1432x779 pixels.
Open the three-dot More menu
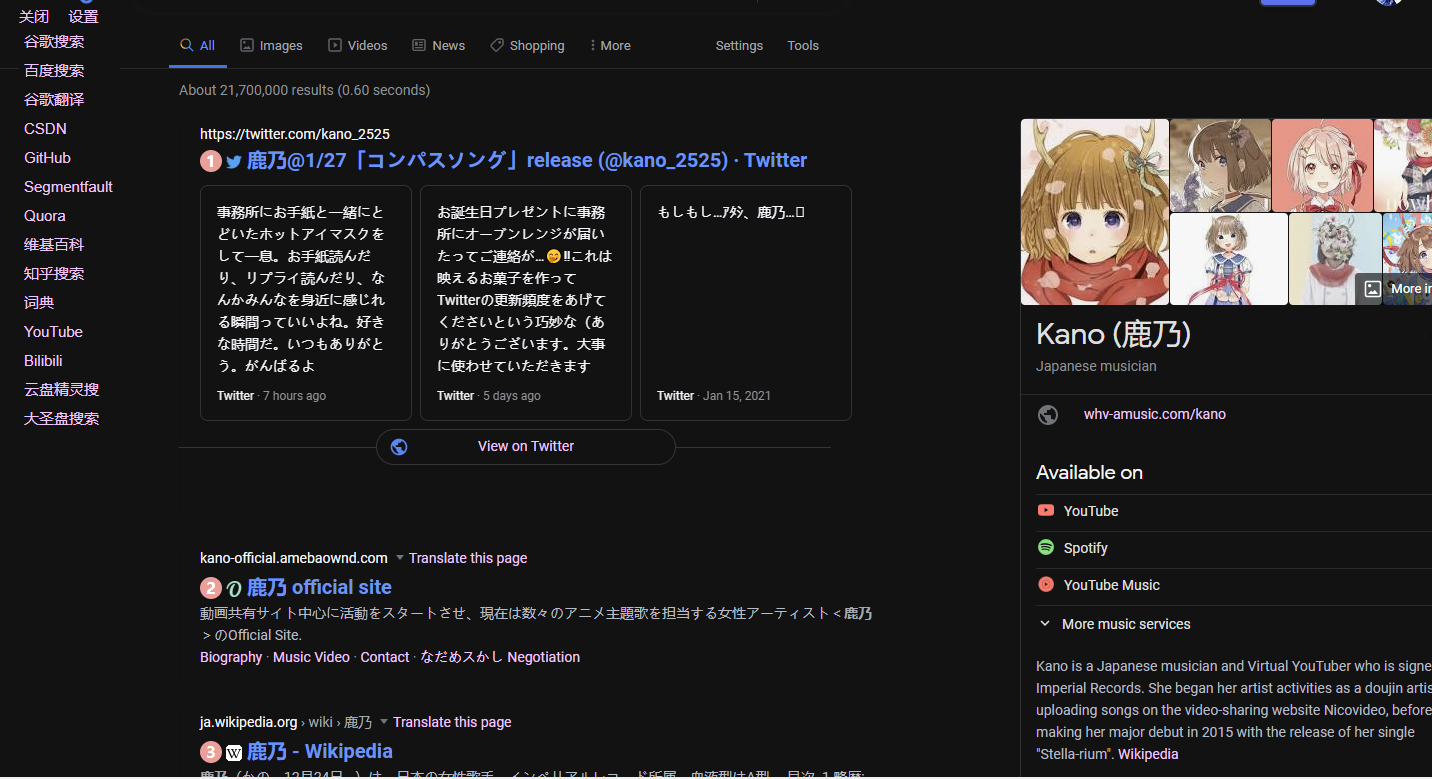pyautogui.click(x=610, y=46)
